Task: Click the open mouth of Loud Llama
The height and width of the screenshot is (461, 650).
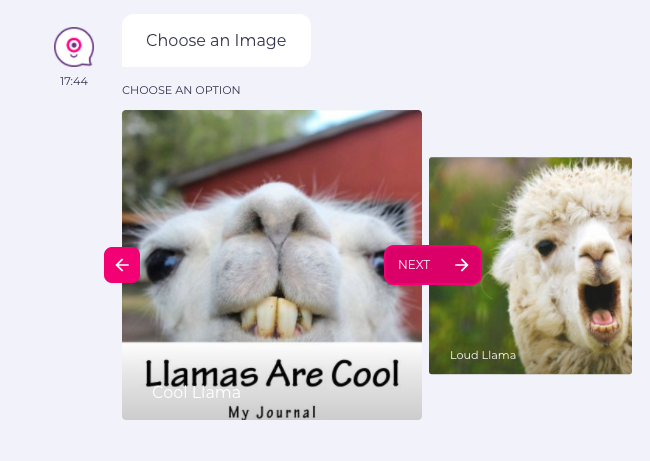Action: 601,306
